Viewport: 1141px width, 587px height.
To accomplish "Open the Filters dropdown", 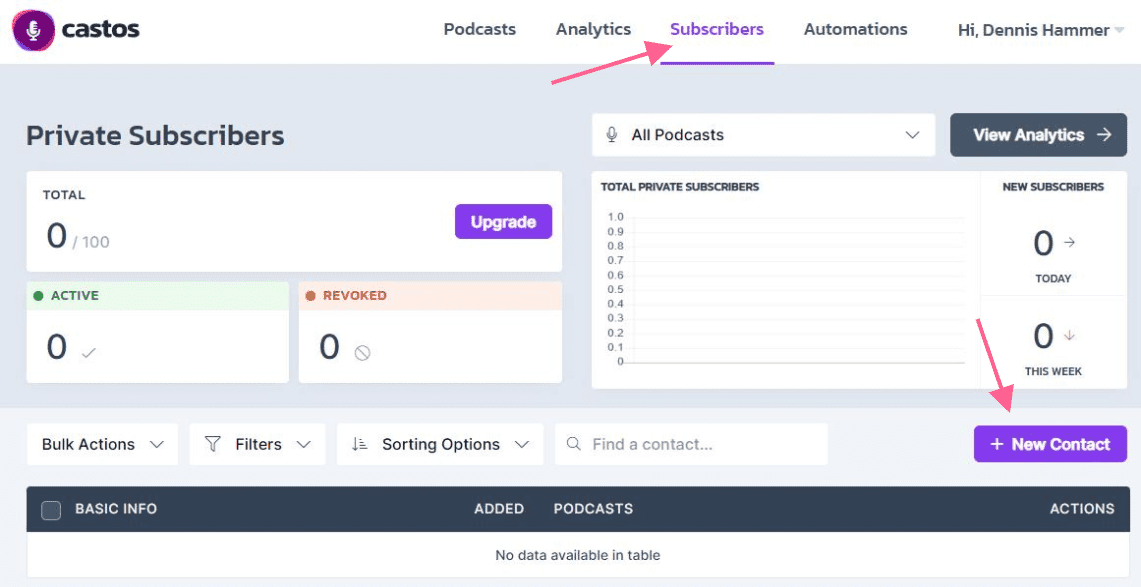I will click(258, 444).
